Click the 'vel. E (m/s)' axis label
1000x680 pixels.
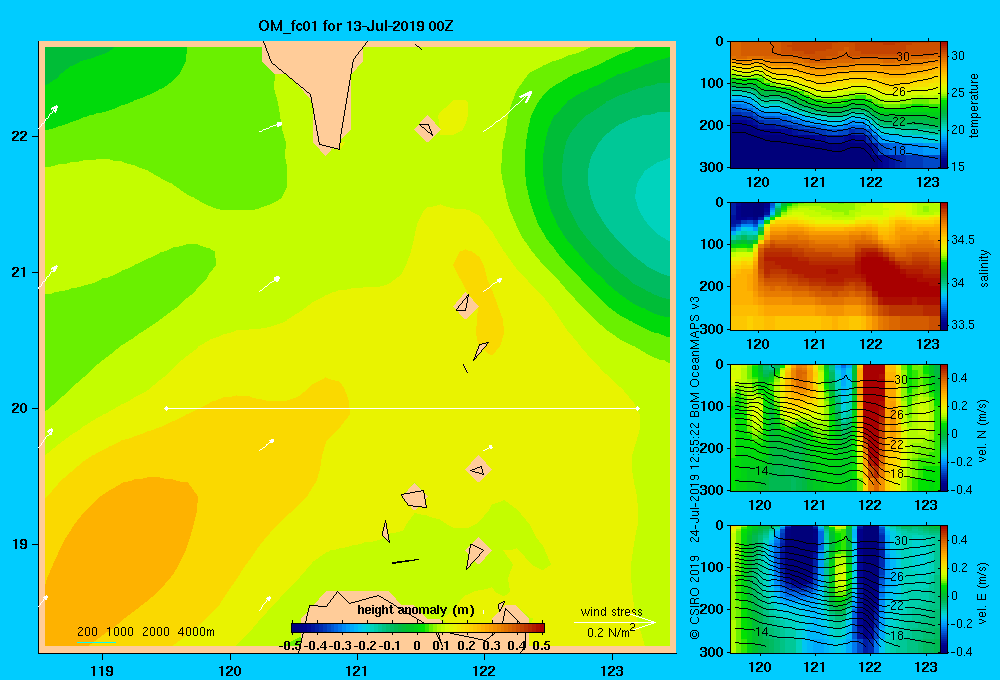tap(983, 592)
